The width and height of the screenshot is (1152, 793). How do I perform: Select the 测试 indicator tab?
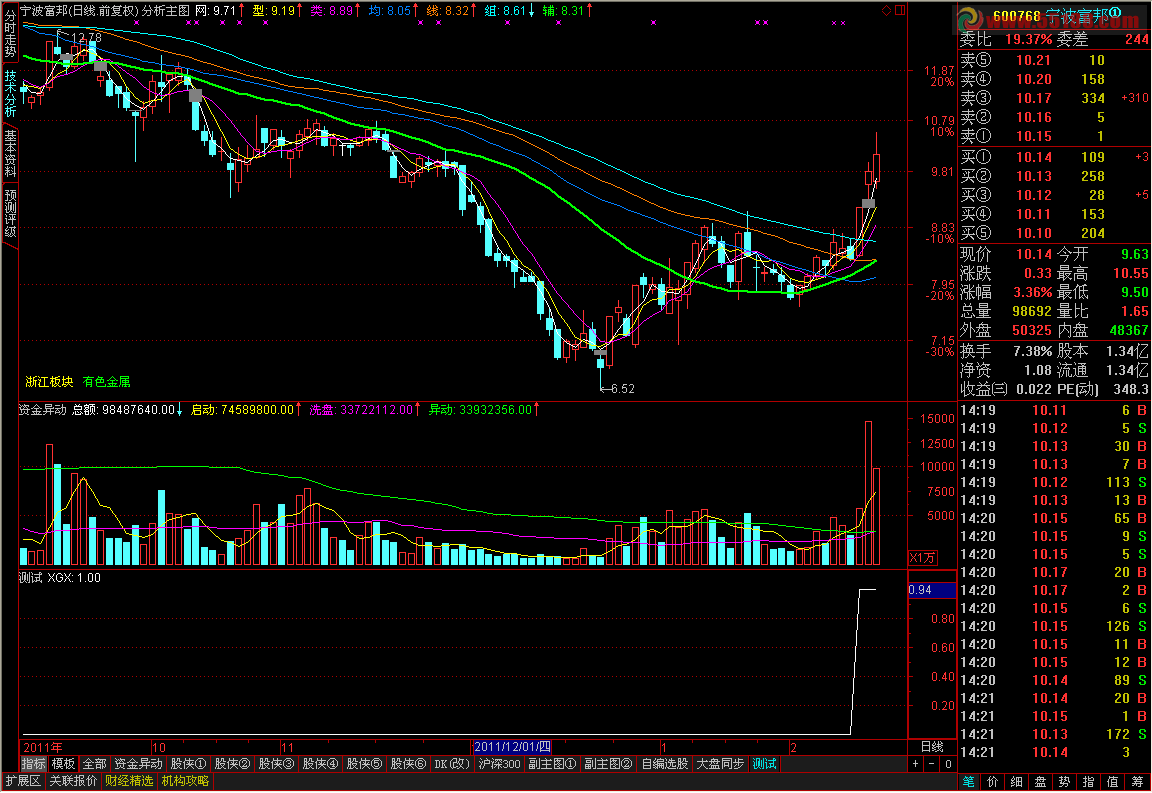click(764, 764)
